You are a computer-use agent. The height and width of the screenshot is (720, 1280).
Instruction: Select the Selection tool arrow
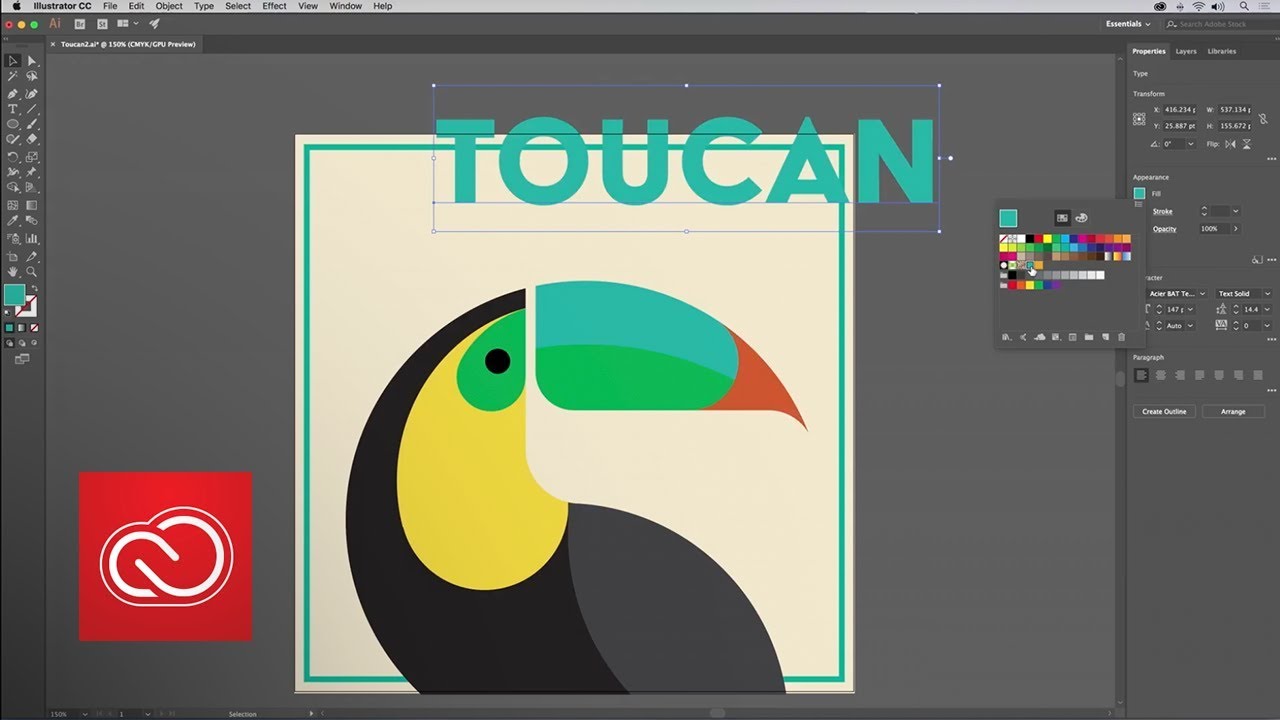[13, 61]
